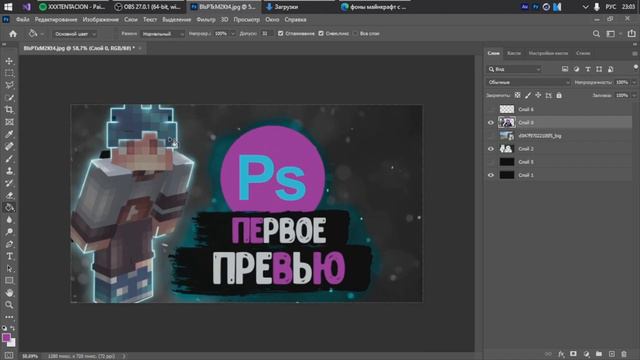Select the Move tool
This screenshot has width=640, height=360.
point(9,61)
